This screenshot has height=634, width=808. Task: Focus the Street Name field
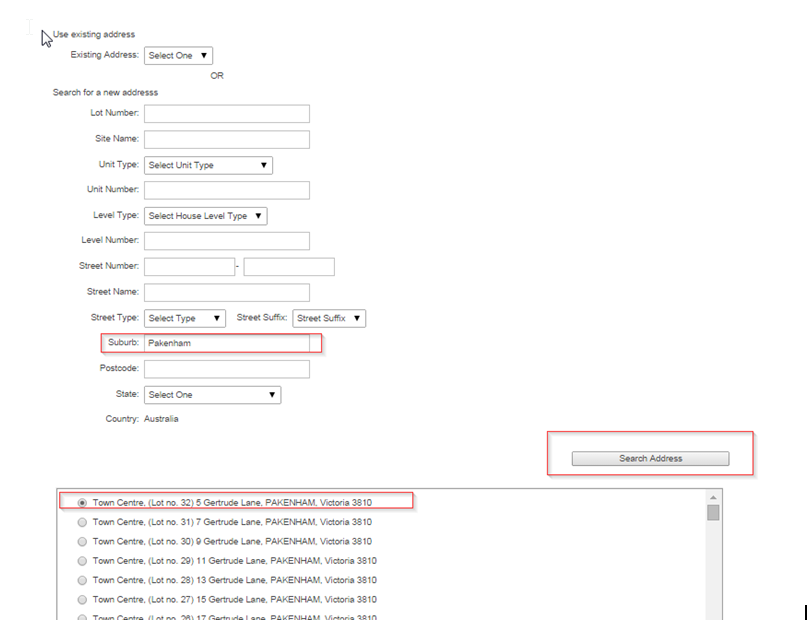point(226,293)
